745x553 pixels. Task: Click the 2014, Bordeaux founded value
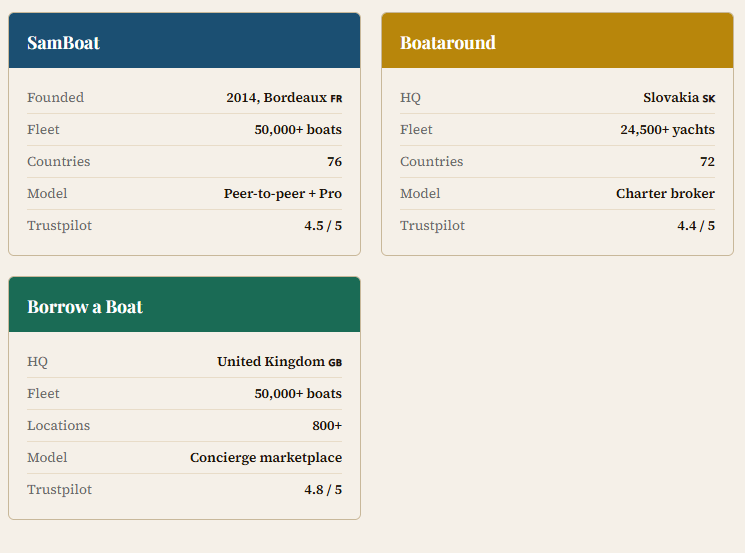[276, 98]
